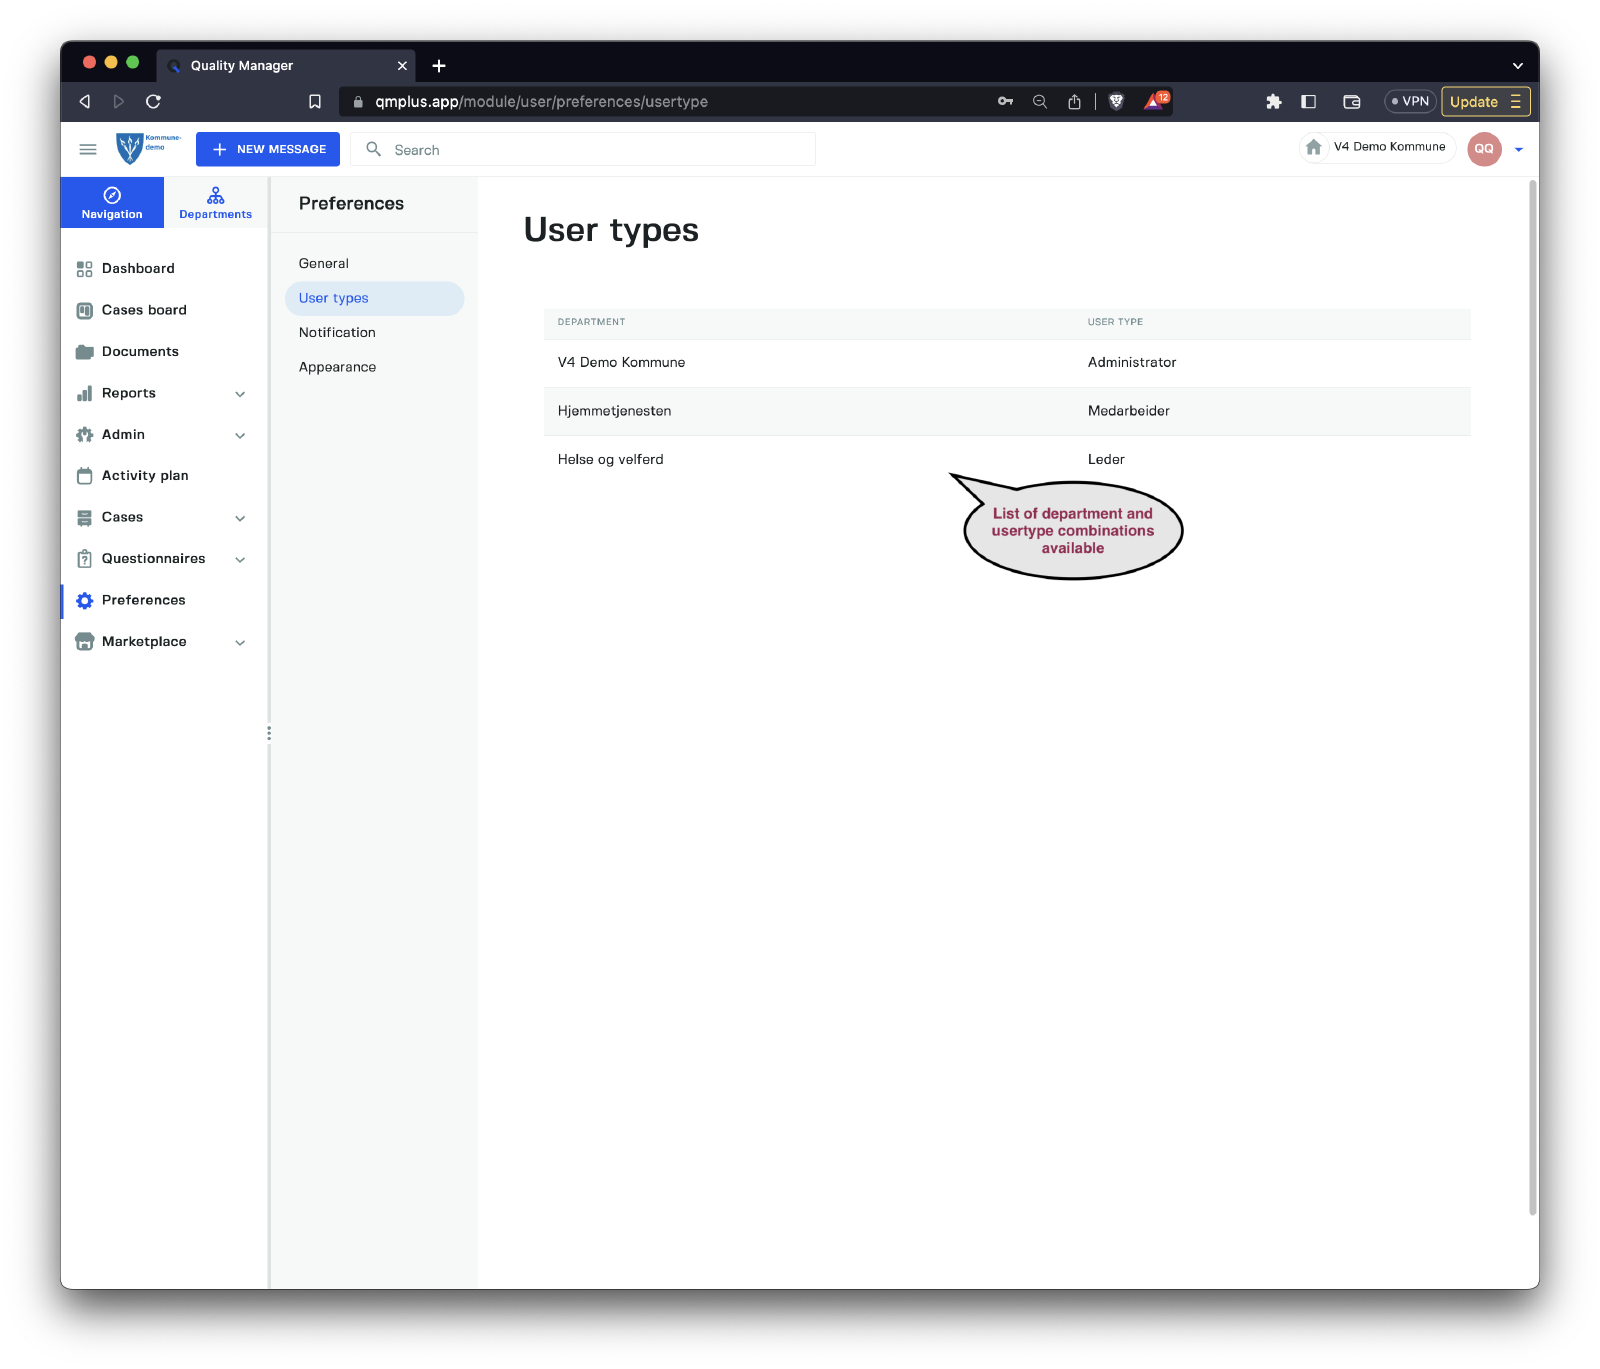This screenshot has height=1369, width=1600.
Task: Toggle the VPN button in the browser
Action: pyautogui.click(x=1410, y=101)
